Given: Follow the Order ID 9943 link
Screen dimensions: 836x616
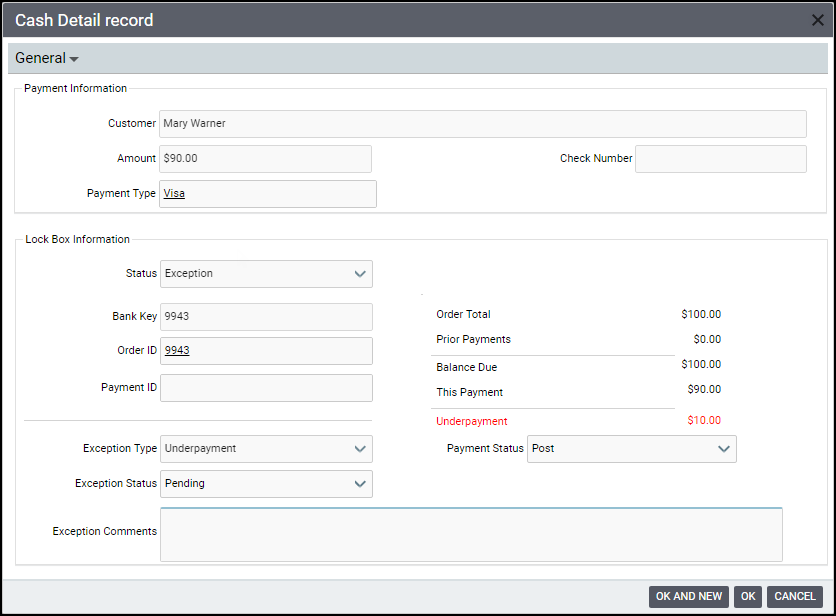Looking at the screenshot, I should [177, 350].
